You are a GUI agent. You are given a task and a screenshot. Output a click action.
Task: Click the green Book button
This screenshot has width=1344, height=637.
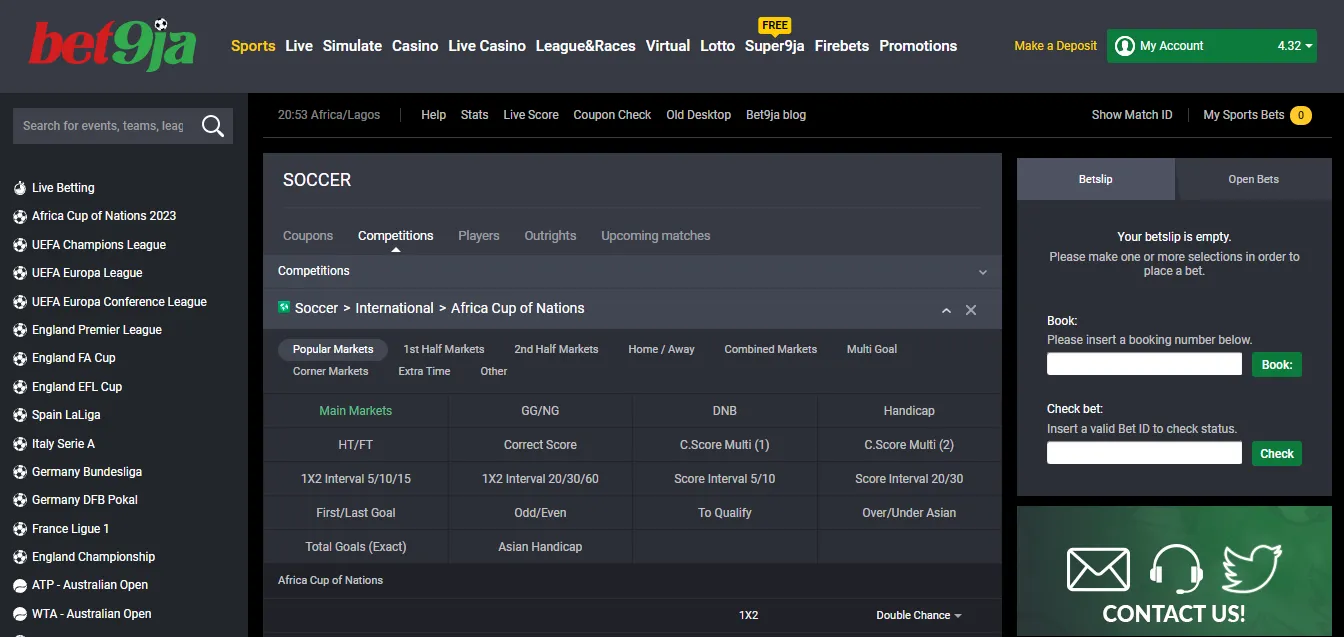click(1276, 364)
